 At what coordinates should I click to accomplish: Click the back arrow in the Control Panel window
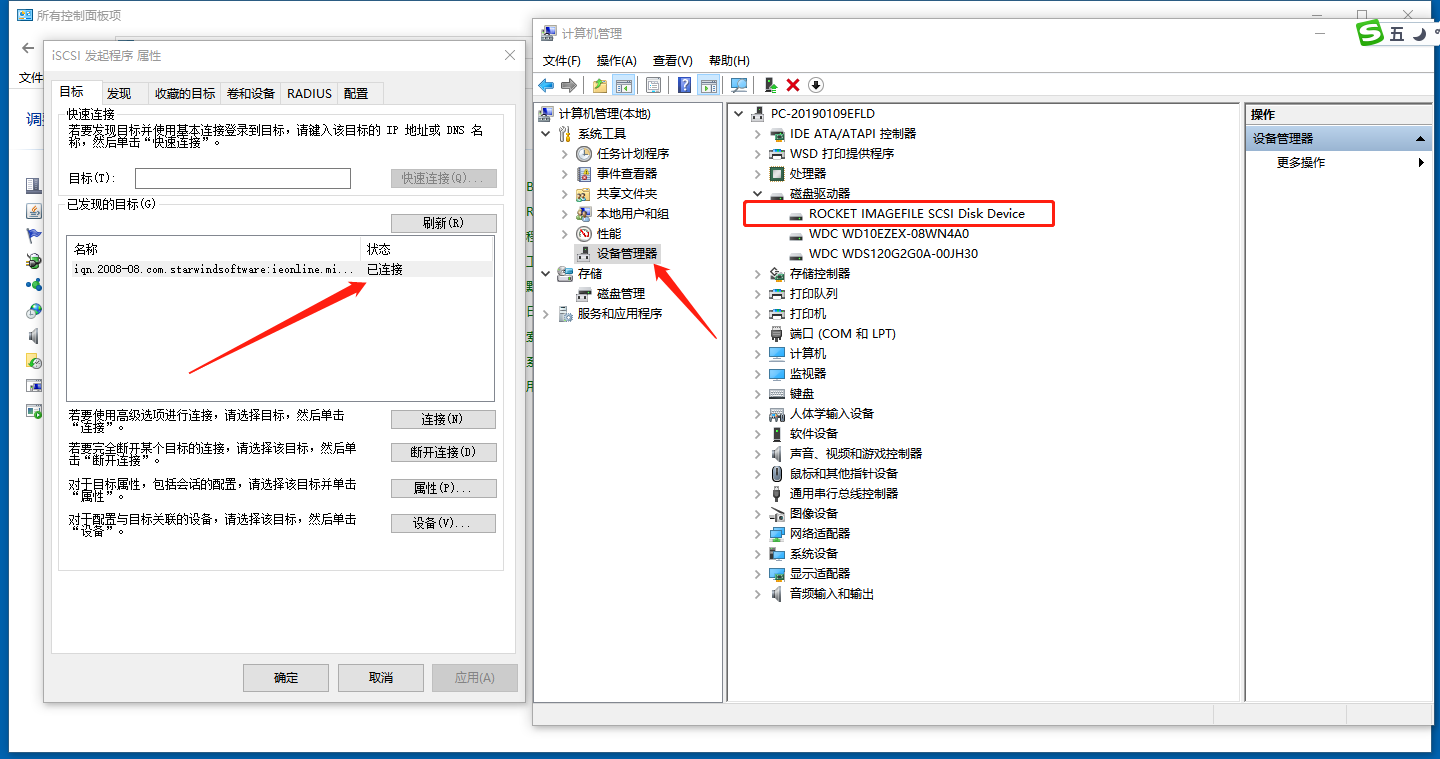(x=28, y=48)
